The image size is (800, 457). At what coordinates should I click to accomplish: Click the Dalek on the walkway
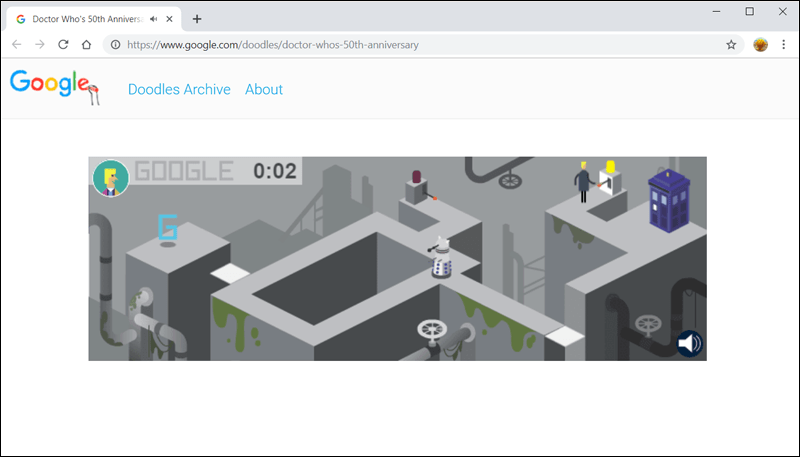tap(441, 258)
